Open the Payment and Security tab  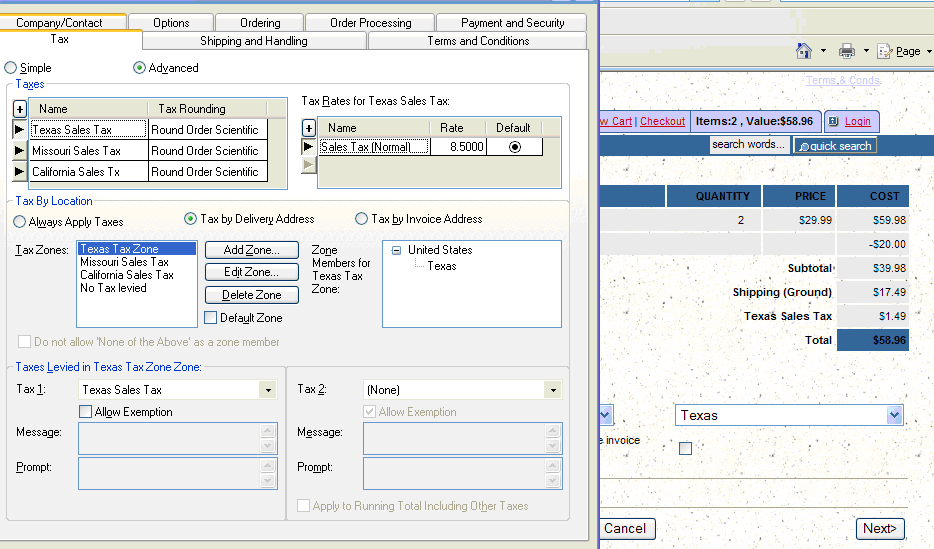coord(512,22)
